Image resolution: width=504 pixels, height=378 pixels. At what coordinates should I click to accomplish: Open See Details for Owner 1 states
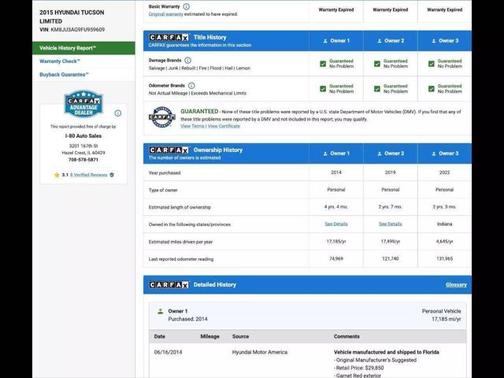click(x=336, y=224)
